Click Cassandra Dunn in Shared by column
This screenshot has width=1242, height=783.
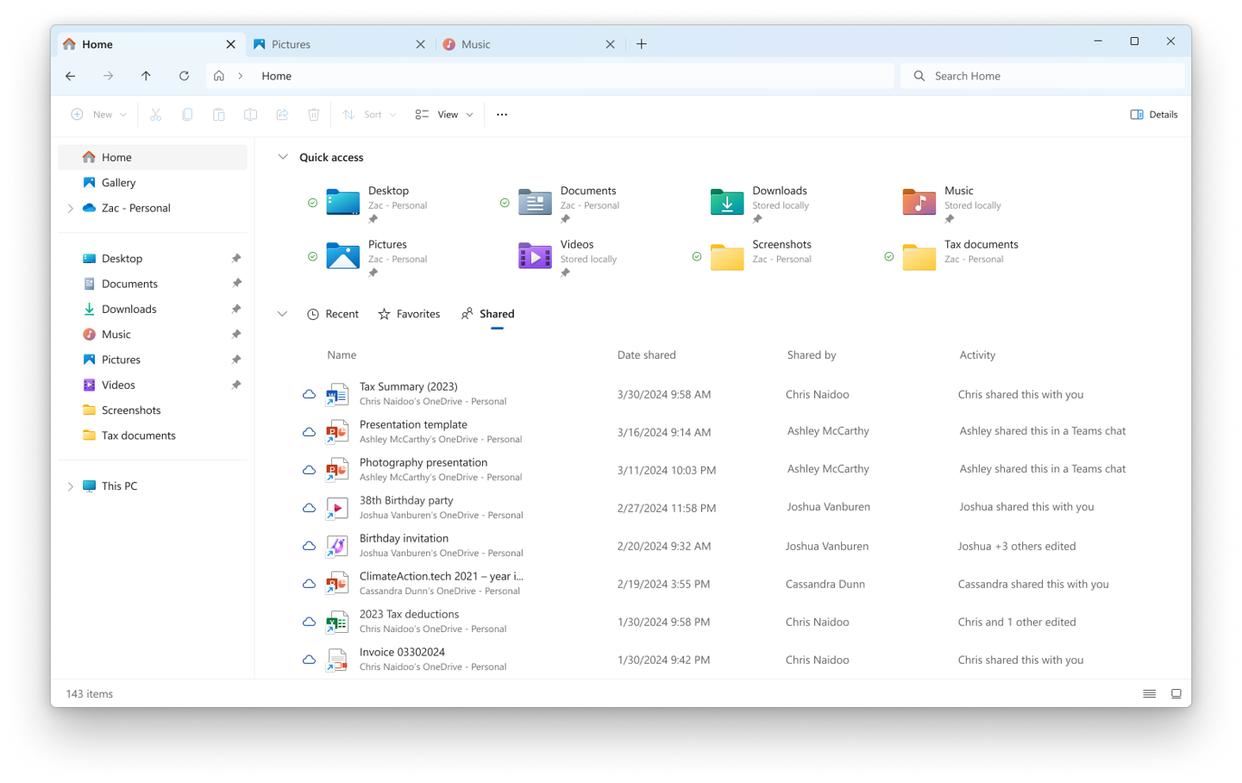(825, 584)
